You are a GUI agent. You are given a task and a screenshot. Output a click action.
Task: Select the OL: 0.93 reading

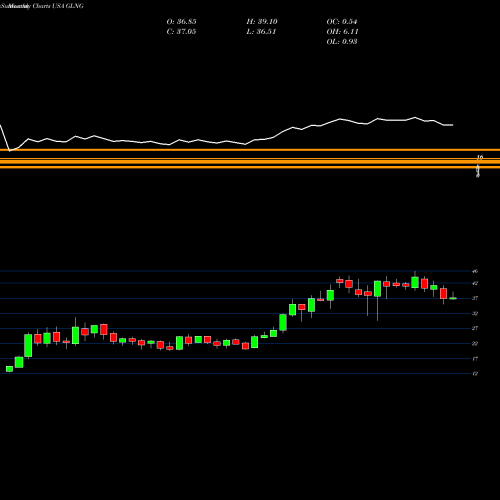tap(342, 42)
